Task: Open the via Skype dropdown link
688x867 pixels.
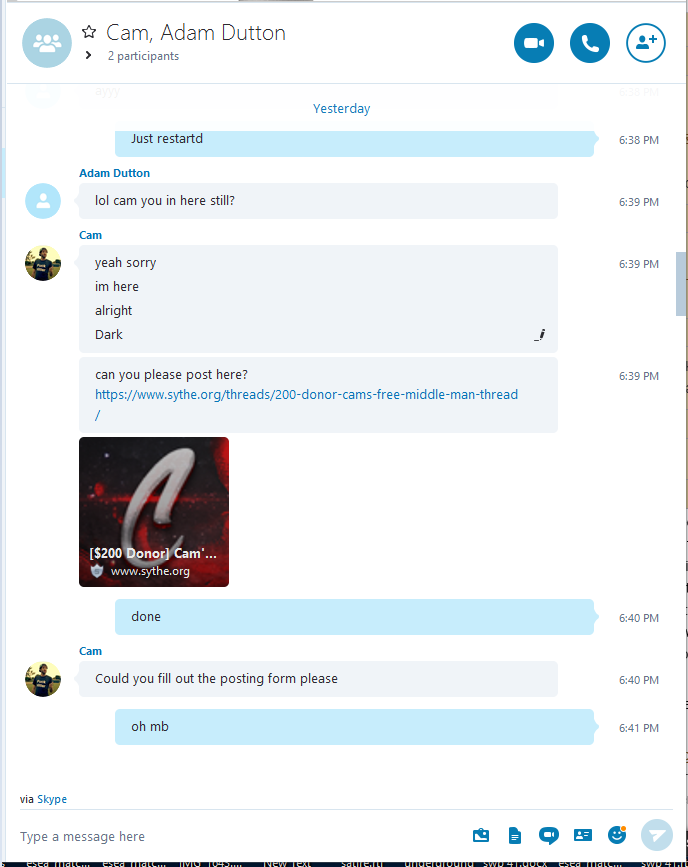Action: (x=52, y=799)
